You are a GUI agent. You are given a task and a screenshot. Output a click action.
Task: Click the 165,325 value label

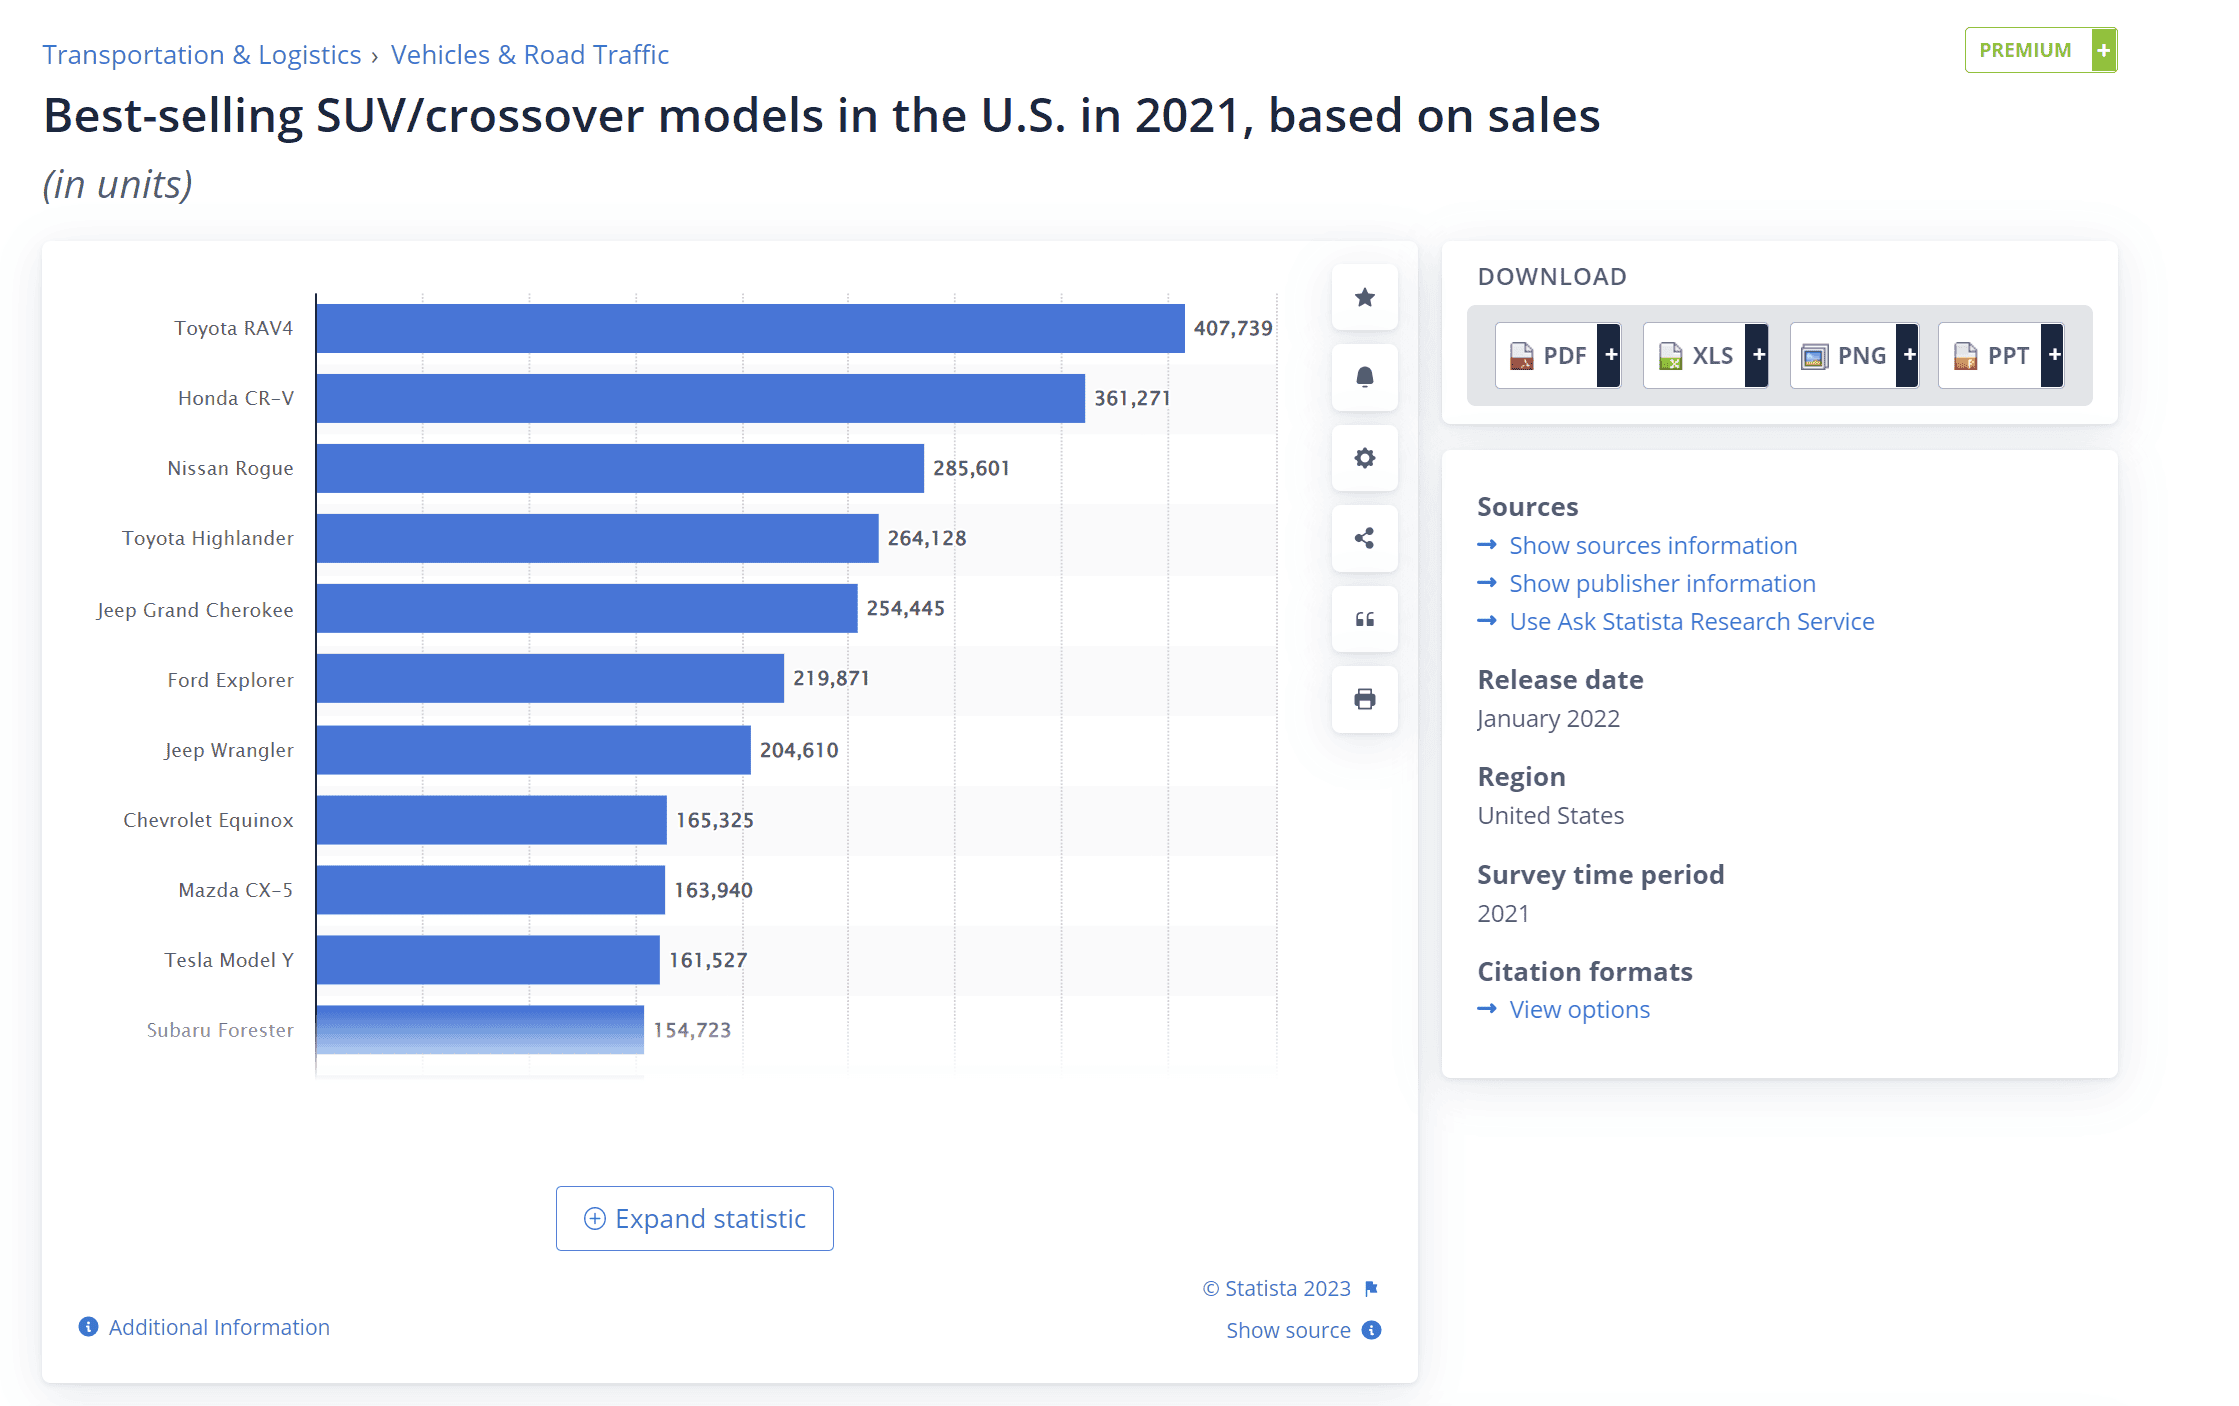click(x=715, y=820)
